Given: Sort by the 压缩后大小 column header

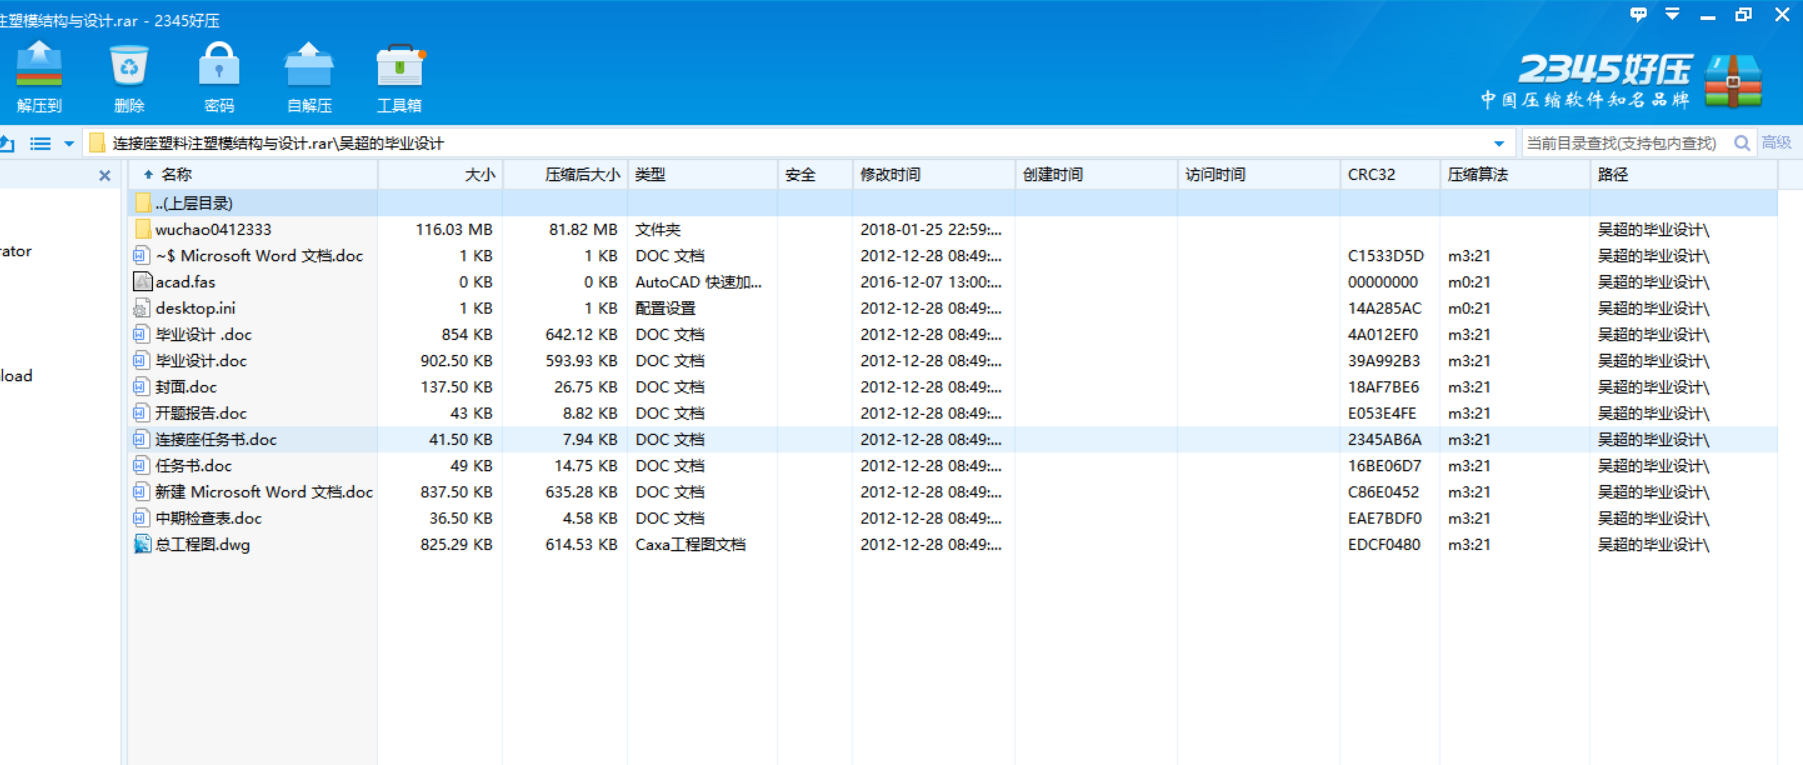Looking at the screenshot, I should 565,175.
